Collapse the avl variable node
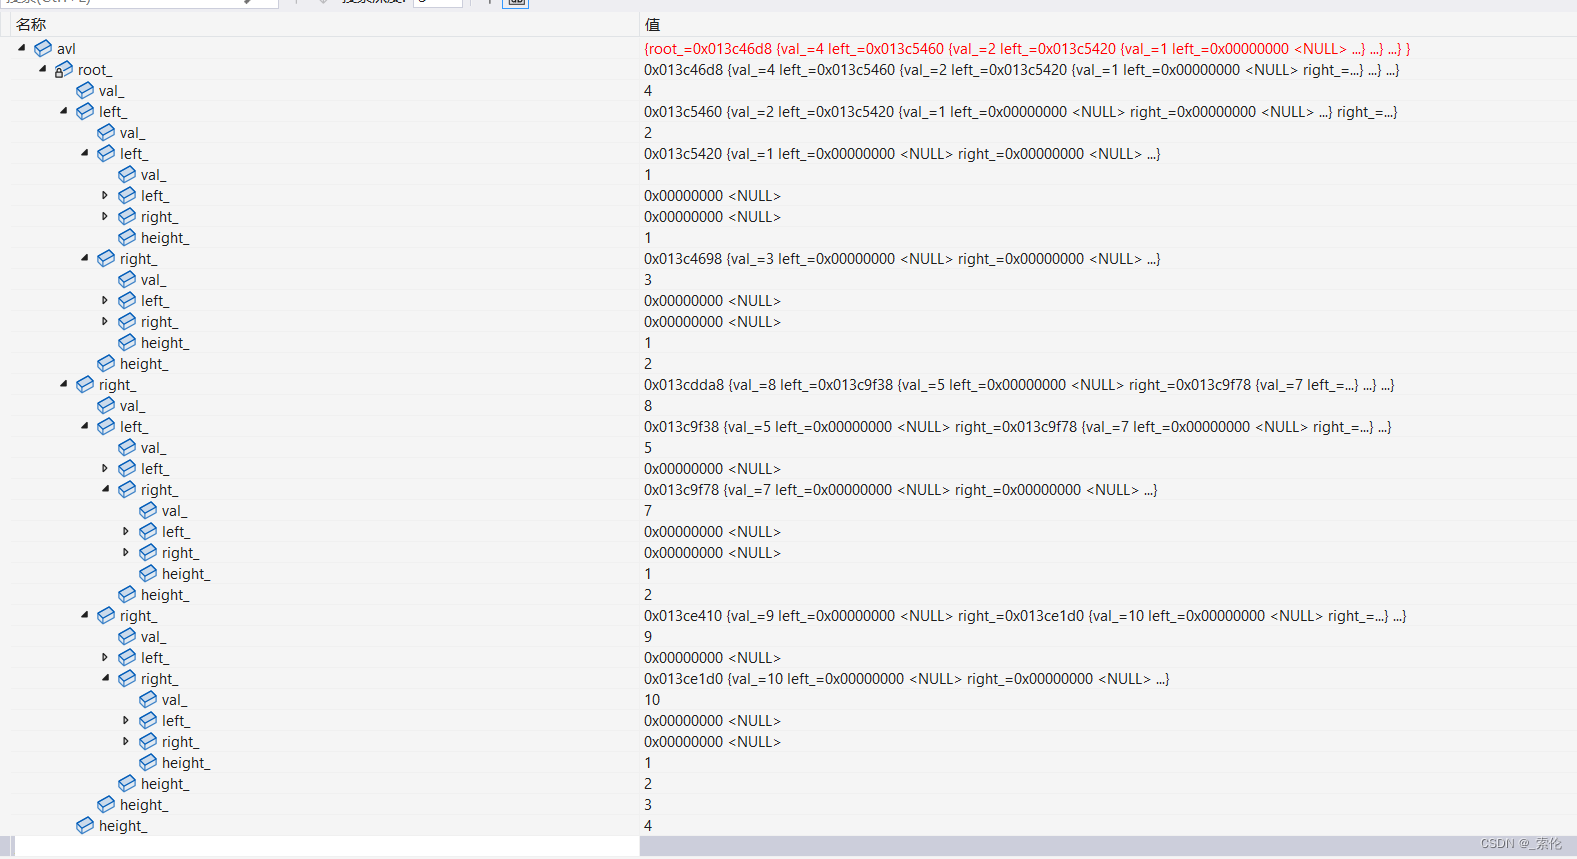Screen dimensions: 1577x859 [x=21, y=48]
